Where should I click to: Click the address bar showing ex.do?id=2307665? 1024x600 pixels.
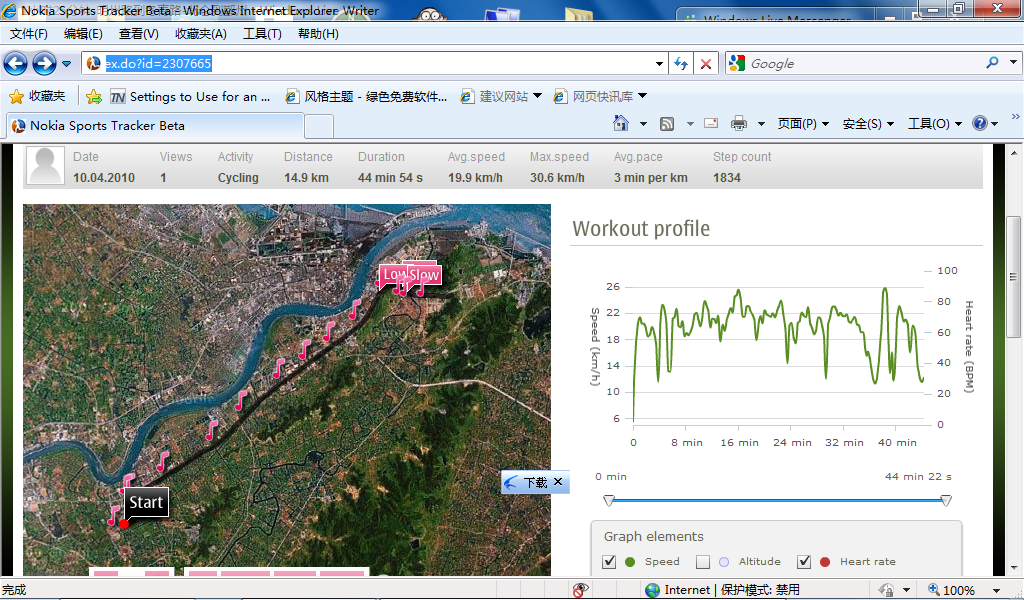(x=374, y=63)
